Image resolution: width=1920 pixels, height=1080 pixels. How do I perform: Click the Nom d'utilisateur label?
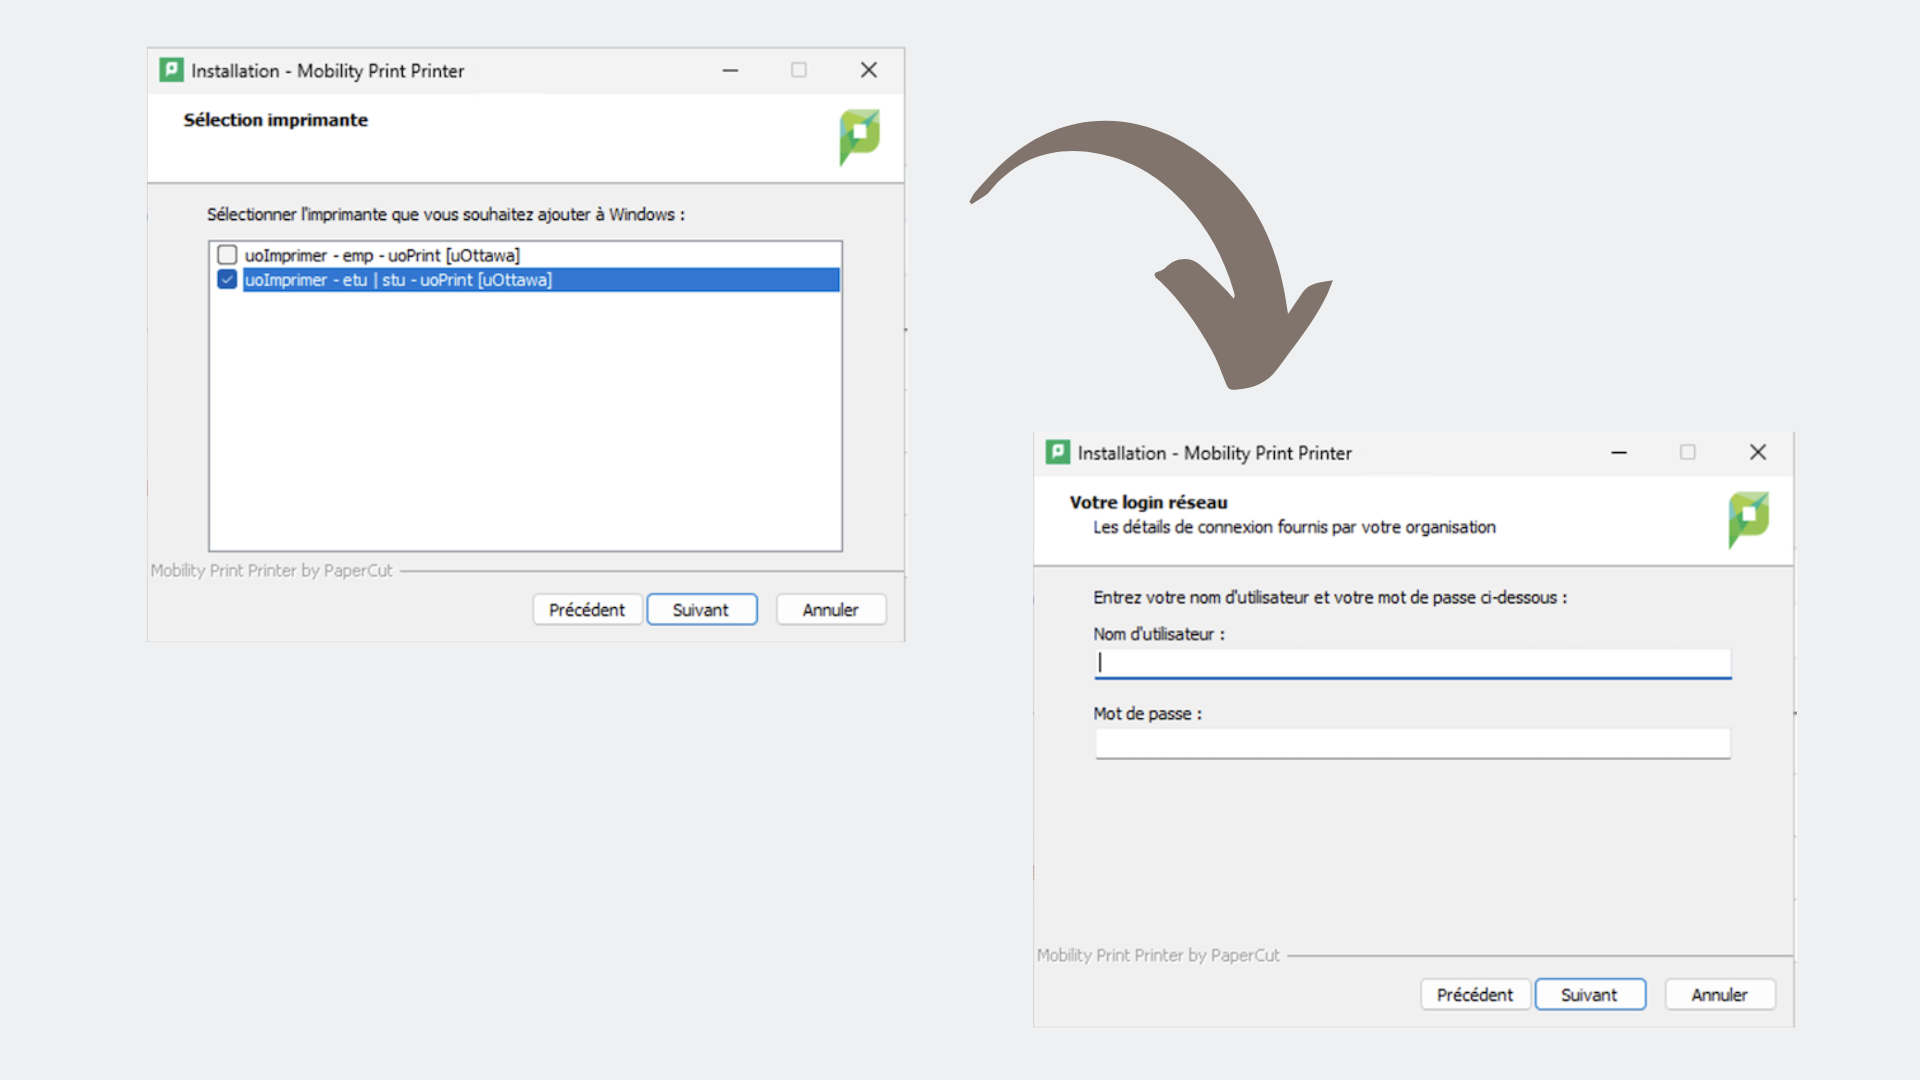1159,634
